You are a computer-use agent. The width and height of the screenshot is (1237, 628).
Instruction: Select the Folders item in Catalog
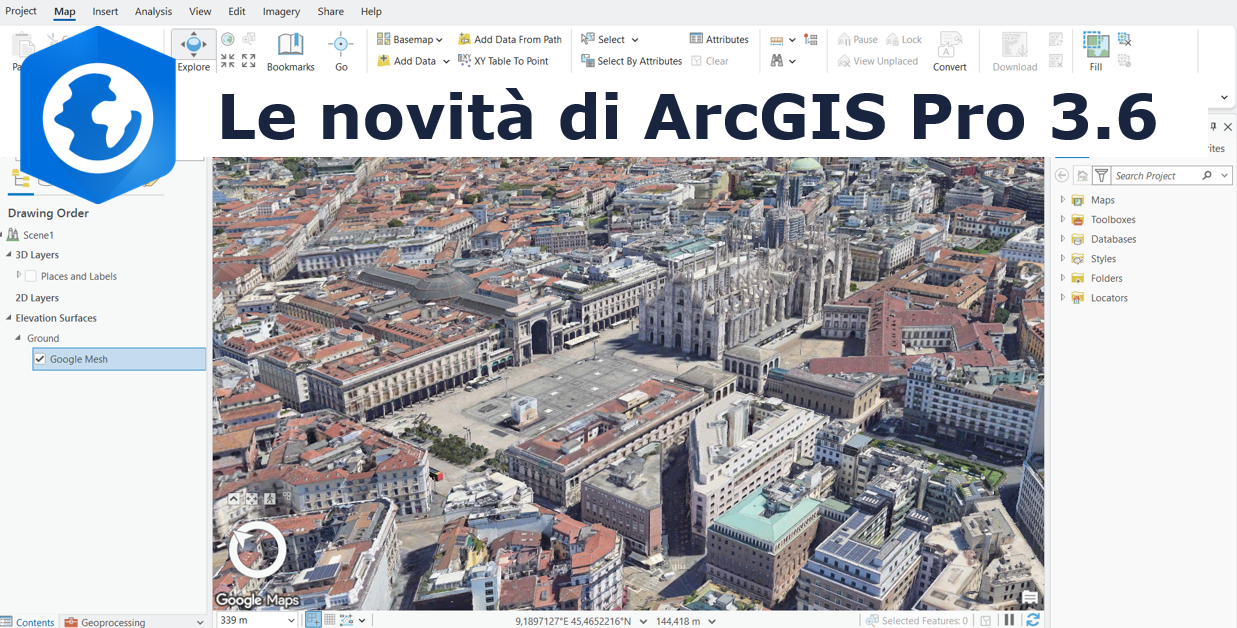1106,278
